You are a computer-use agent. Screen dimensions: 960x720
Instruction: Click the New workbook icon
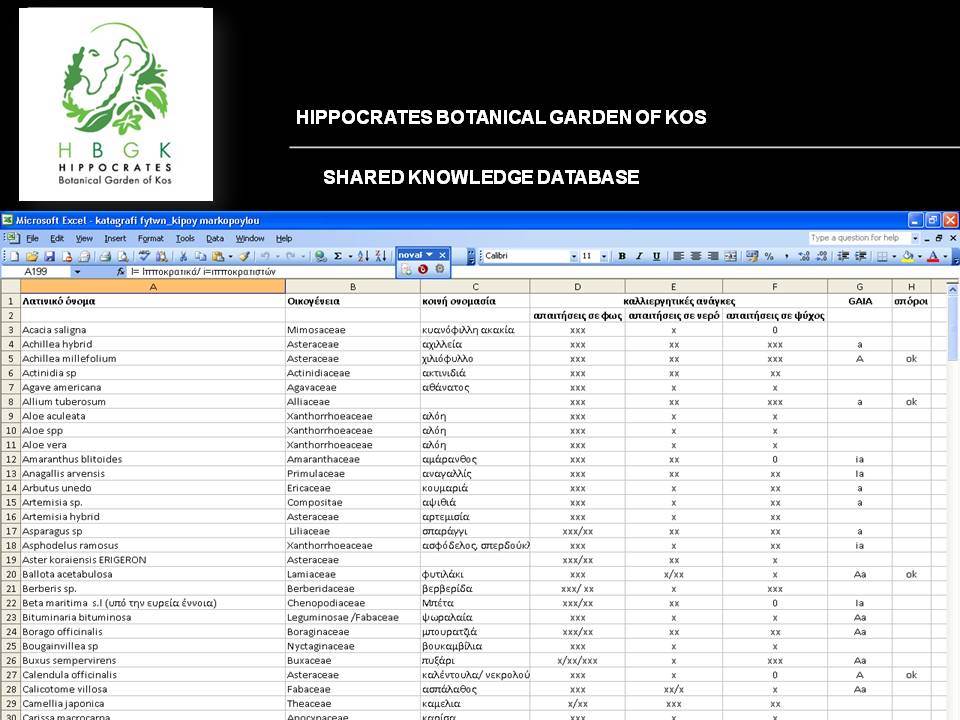[x=15, y=257]
